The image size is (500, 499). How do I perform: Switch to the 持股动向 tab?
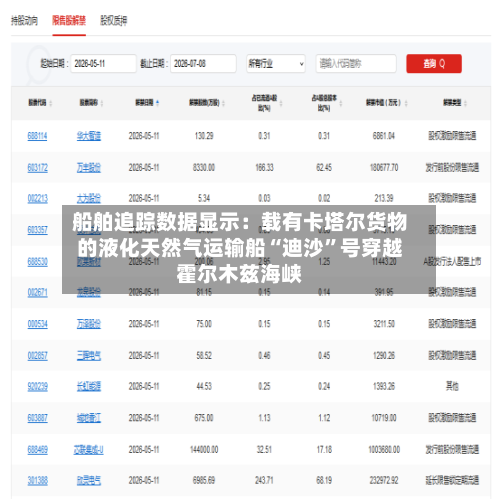pos(24,21)
